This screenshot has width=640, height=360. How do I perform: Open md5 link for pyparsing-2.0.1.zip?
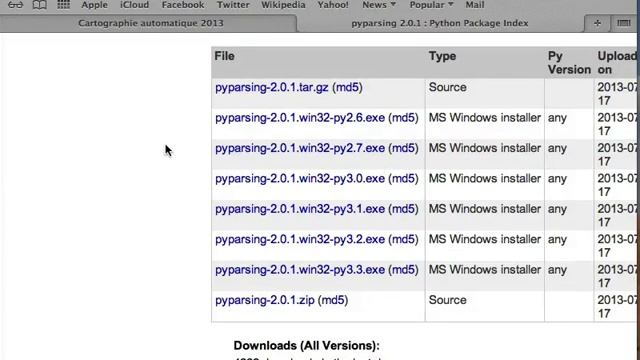(x=333, y=300)
